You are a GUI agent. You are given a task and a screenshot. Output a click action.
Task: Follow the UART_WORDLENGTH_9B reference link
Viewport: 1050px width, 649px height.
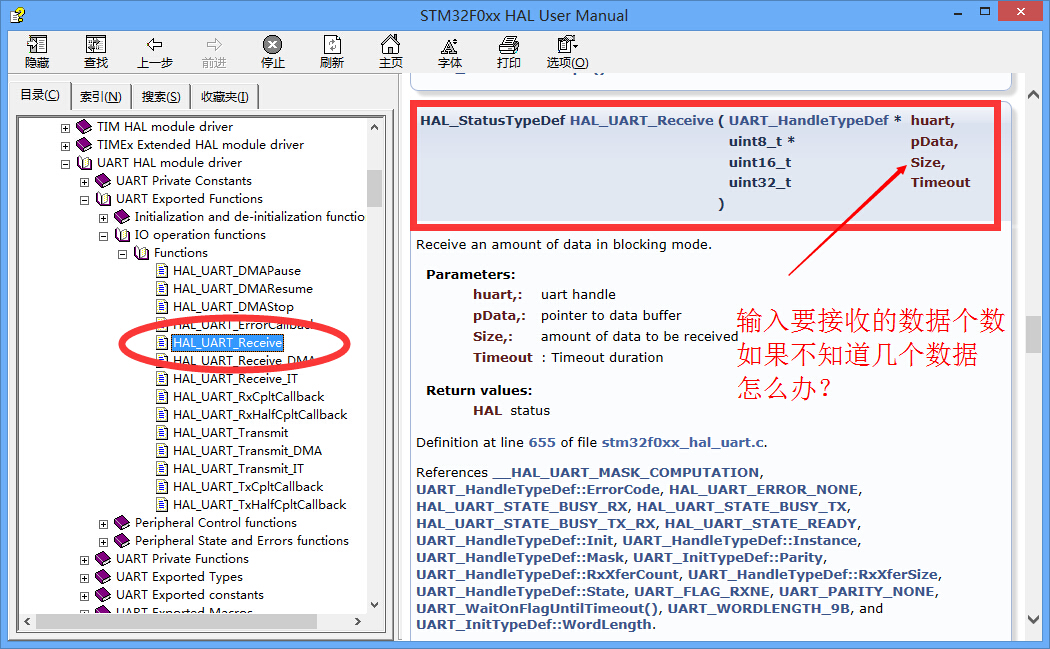(x=759, y=609)
